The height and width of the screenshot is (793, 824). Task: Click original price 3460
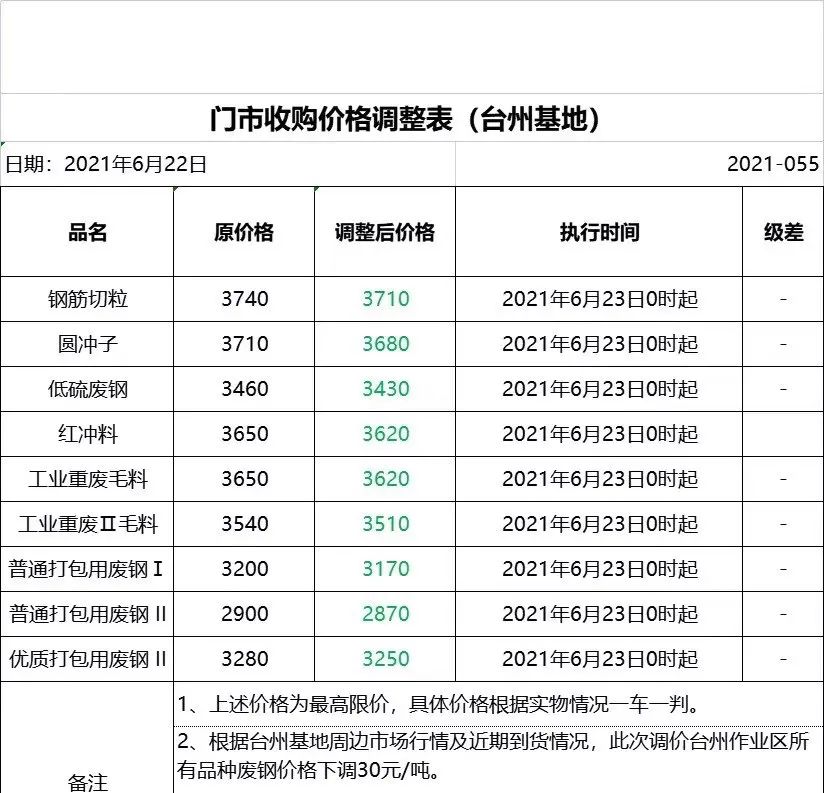244,388
